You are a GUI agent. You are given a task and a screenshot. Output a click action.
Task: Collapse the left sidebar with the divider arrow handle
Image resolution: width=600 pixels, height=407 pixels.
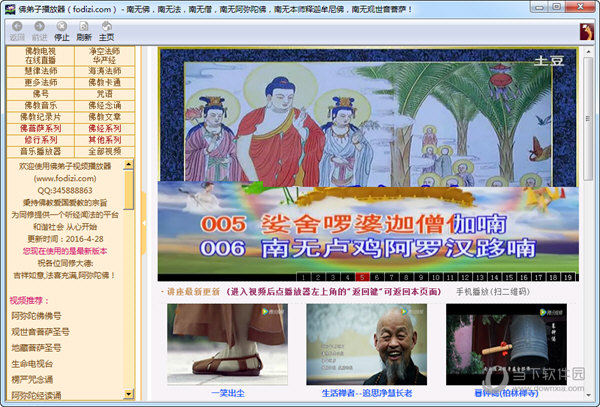tap(144, 223)
